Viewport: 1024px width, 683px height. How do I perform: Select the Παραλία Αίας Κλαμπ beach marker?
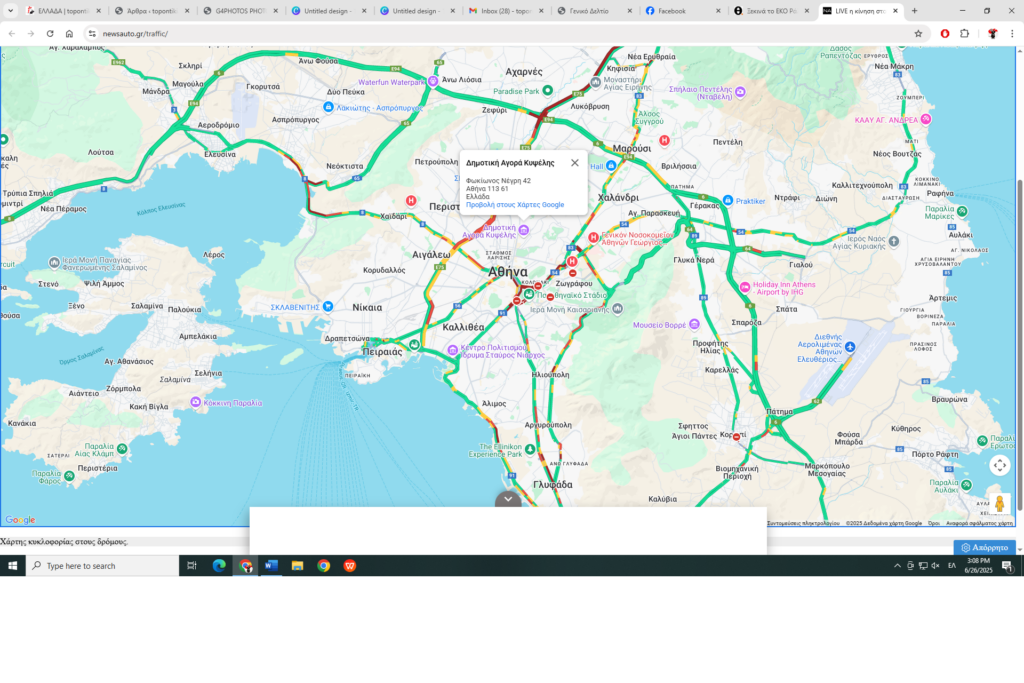coord(122,449)
